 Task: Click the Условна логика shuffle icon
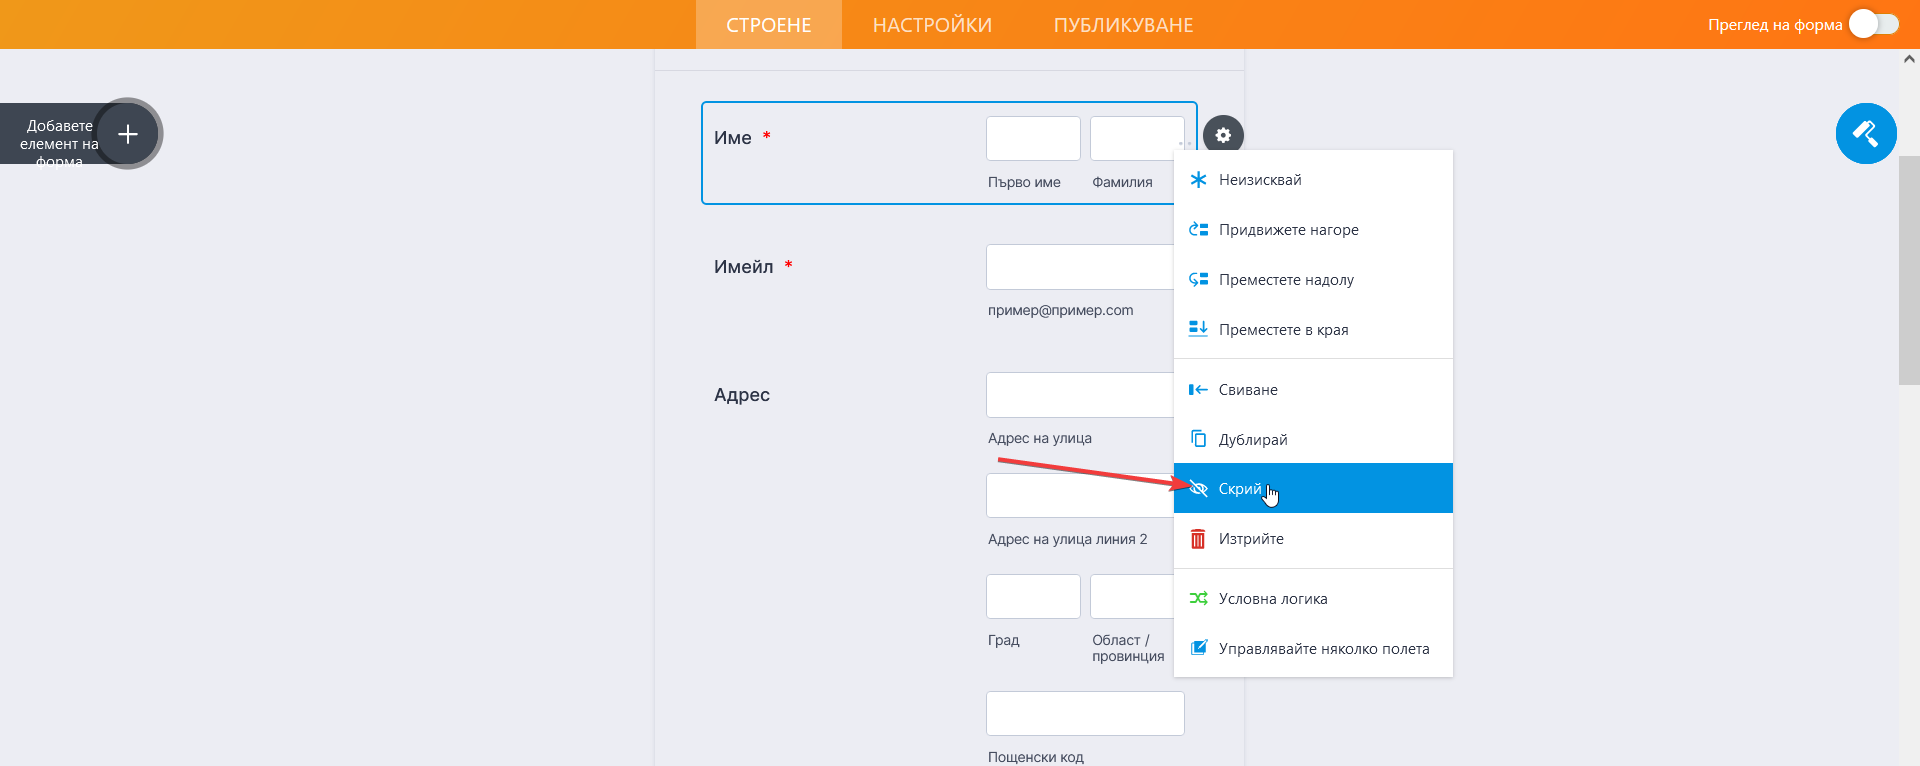pos(1198,599)
